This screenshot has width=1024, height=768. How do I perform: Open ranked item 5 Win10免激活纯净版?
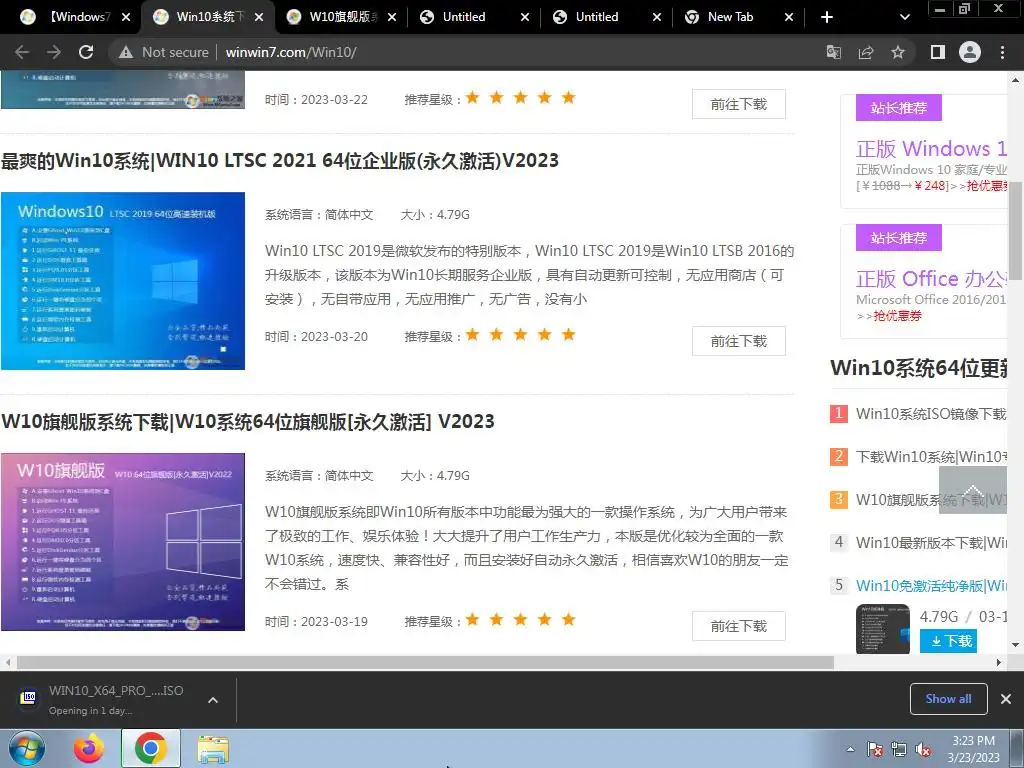[x=931, y=586]
